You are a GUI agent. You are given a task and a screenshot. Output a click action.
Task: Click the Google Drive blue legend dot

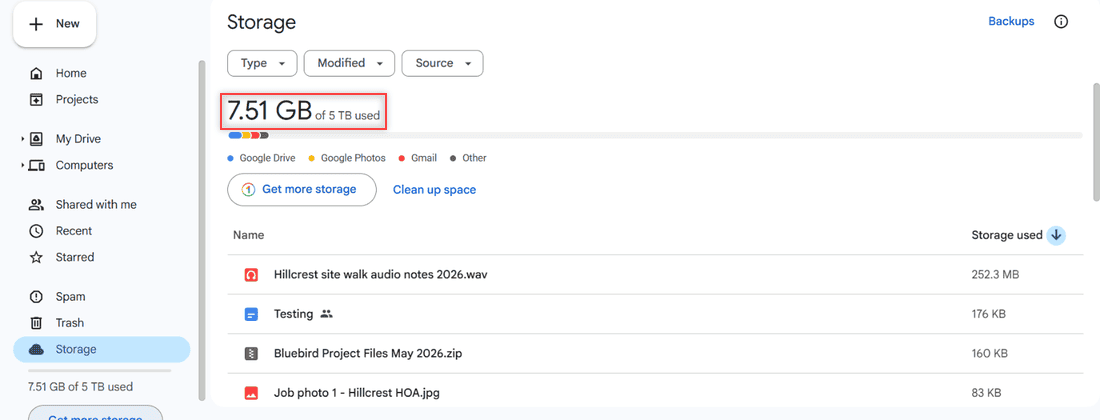230,158
